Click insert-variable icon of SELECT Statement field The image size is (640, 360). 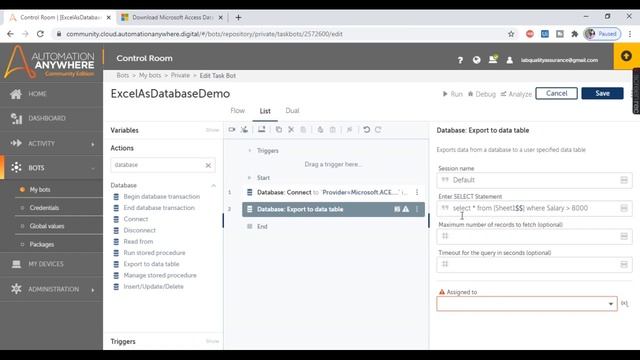tap(624, 208)
